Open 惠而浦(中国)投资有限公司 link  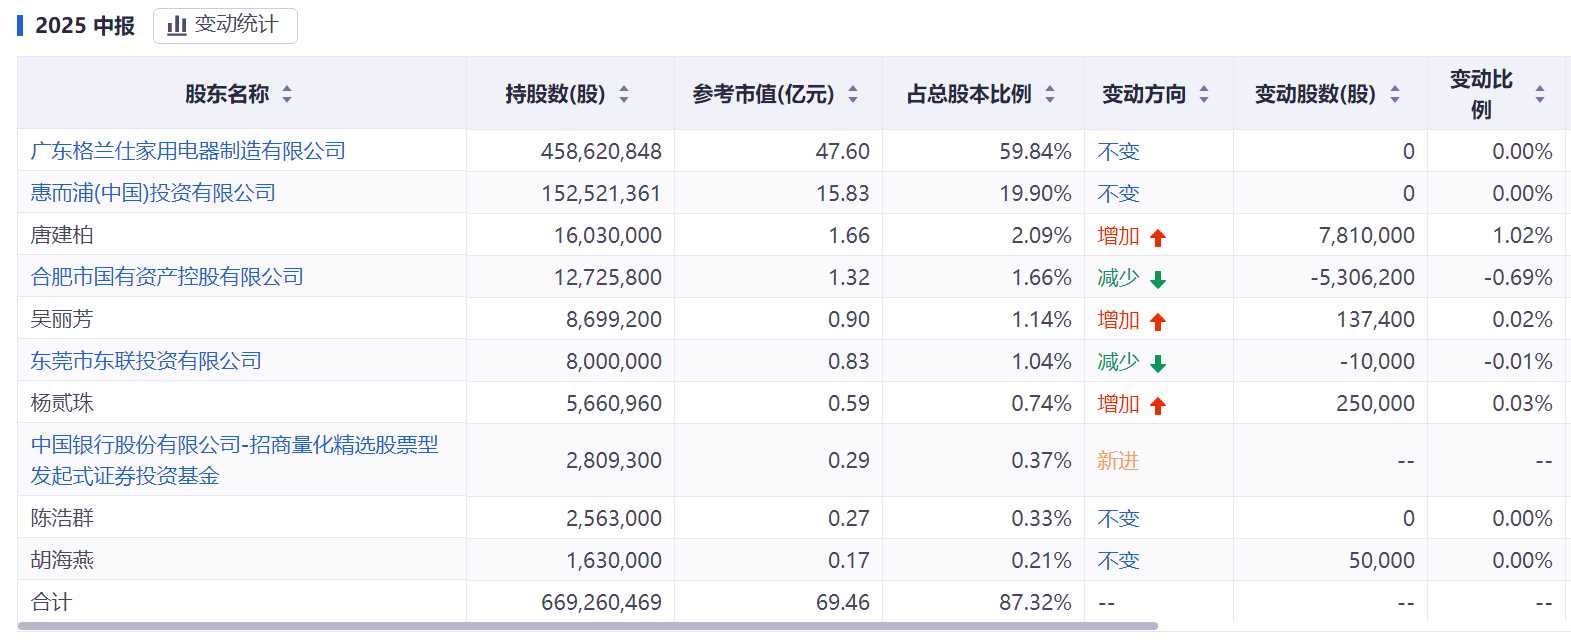pyautogui.click(x=153, y=193)
